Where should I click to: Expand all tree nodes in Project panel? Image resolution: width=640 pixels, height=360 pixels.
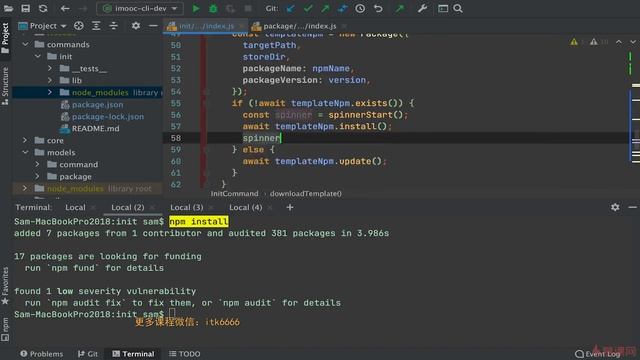pyautogui.click(x=96, y=26)
